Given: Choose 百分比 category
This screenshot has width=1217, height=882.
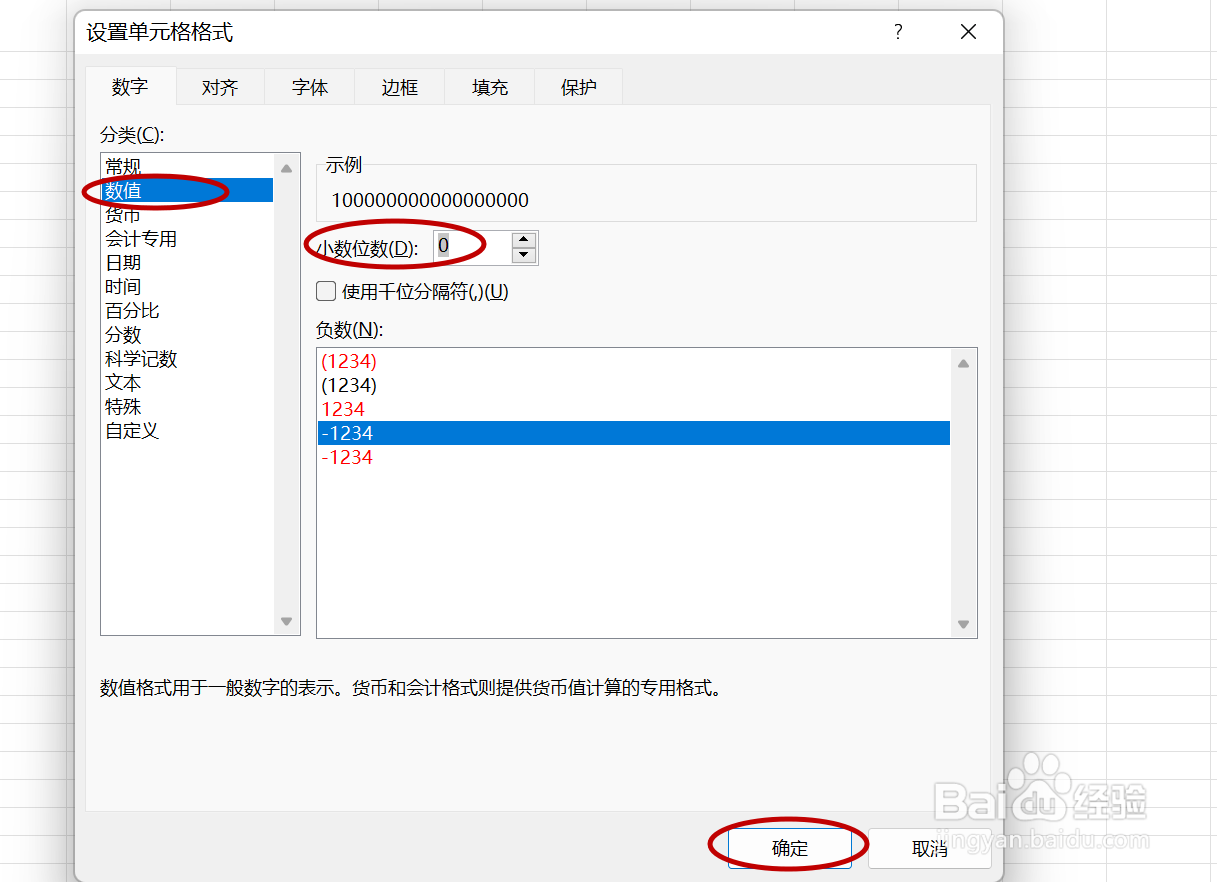Looking at the screenshot, I should pos(187,310).
